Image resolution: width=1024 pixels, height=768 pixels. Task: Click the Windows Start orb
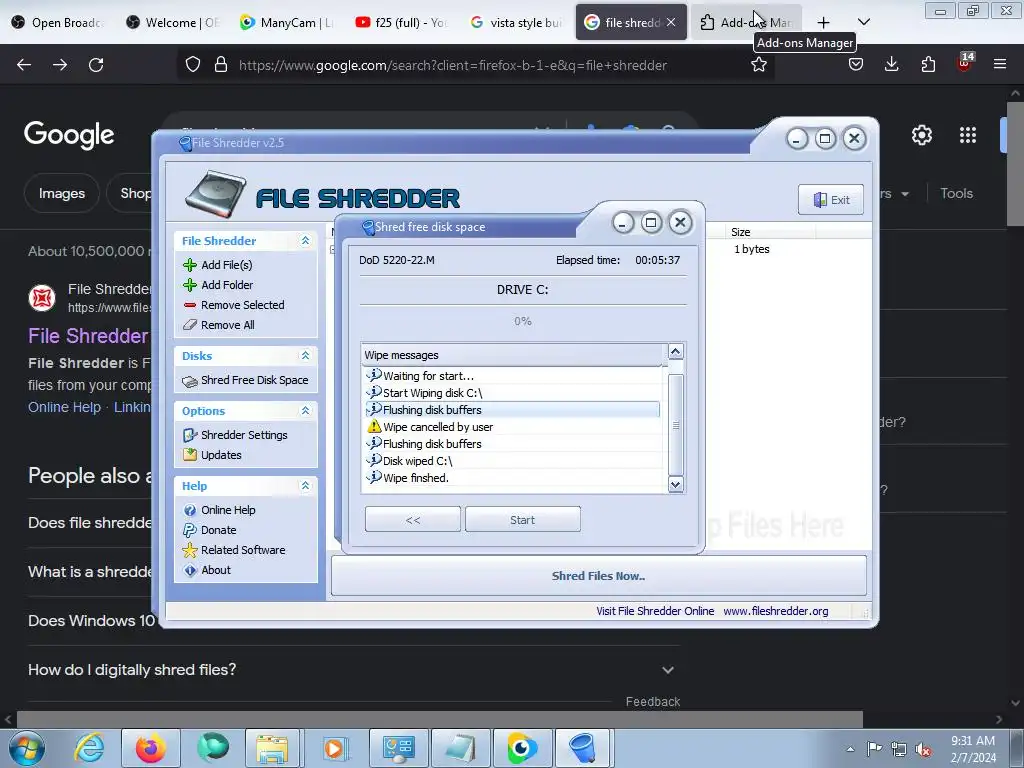tap(26, 748)
